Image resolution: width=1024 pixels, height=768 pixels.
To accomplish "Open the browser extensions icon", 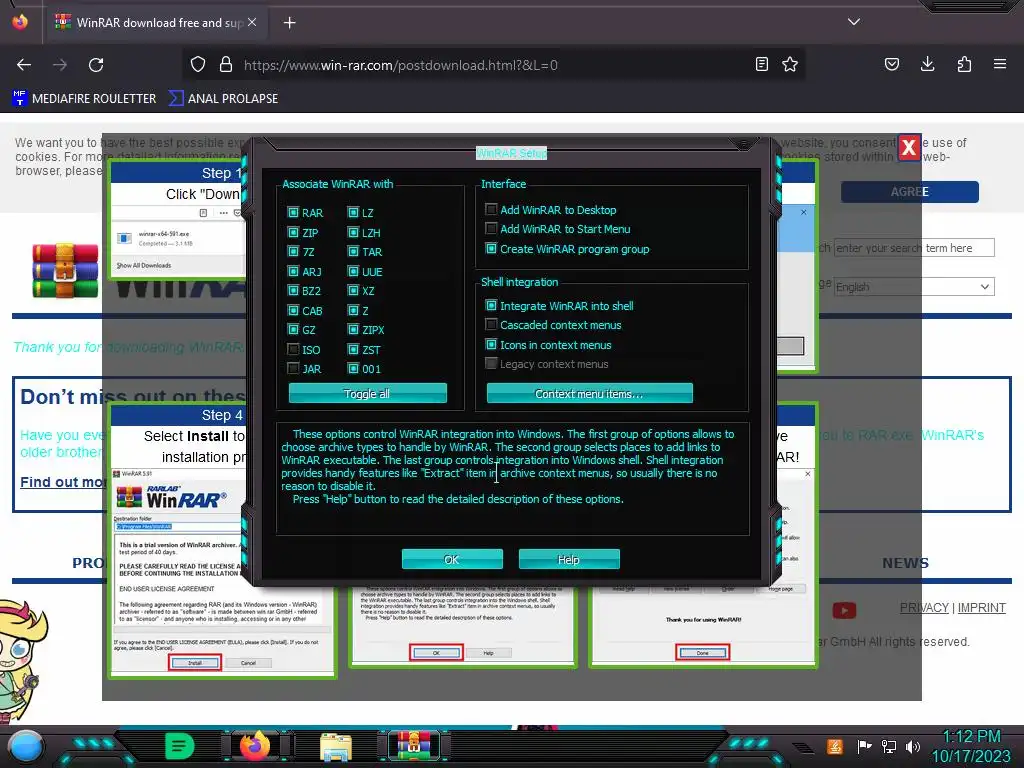I will click(x=964, y=64).
